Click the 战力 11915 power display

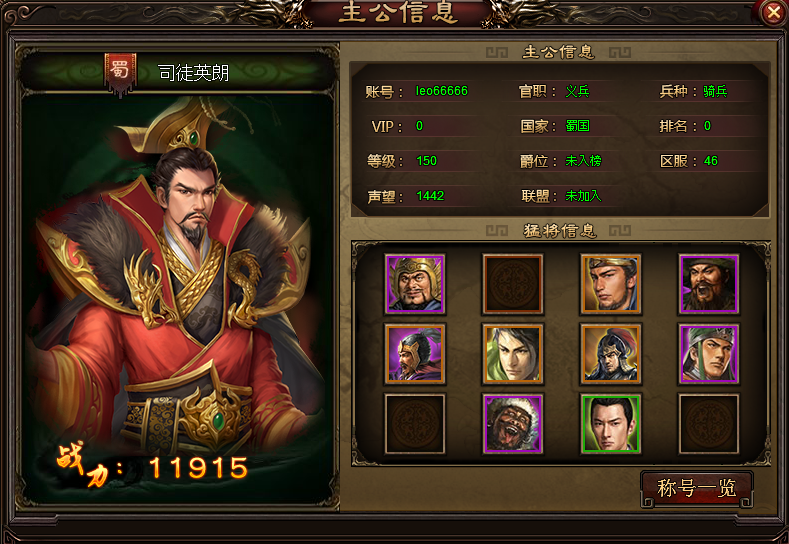point(152,467)
